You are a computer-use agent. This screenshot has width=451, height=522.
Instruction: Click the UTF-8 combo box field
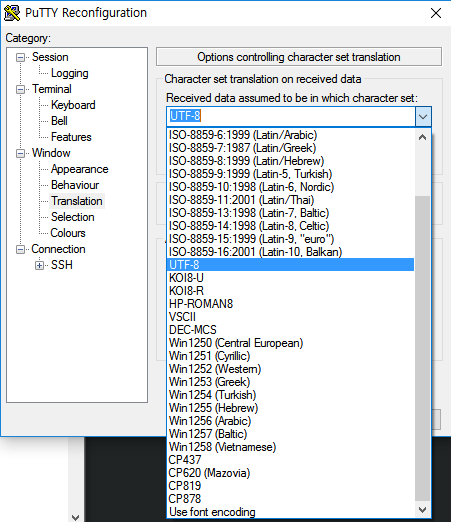pos(291,116)
